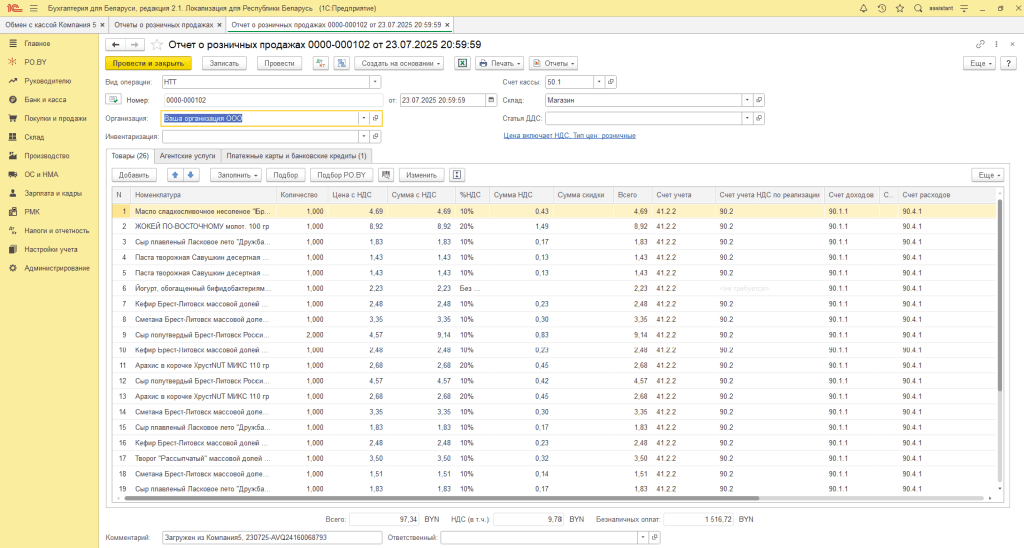Move row down with blue arrow
Screen dimensions: 1024x548
pyautogui.click(x=191, y=175)
